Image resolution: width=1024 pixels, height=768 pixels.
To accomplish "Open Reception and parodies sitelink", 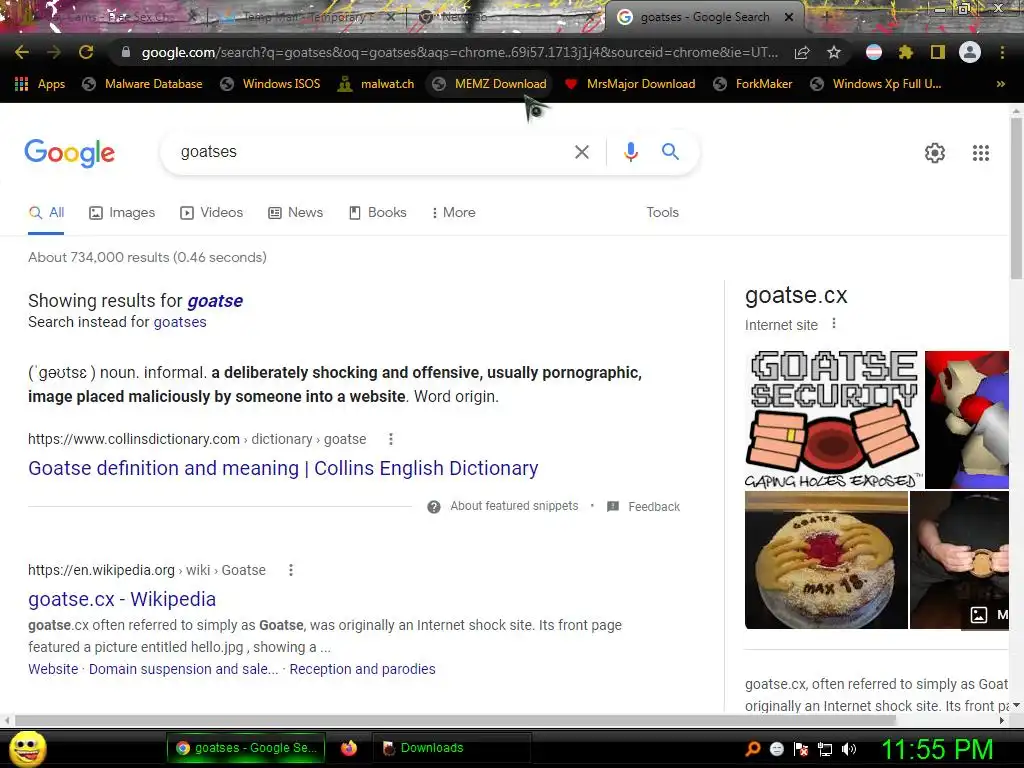I will click(362, 669).
